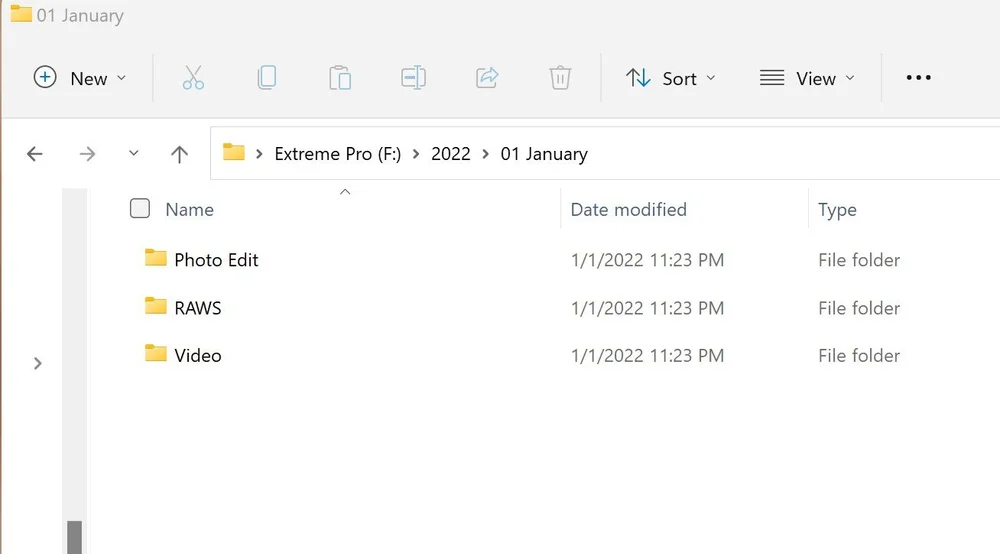Viewport: 1000px width, 554px height.
Task: Click the 01 January breadcrumb
Action: pyautogui.click(x=543, y=154)
